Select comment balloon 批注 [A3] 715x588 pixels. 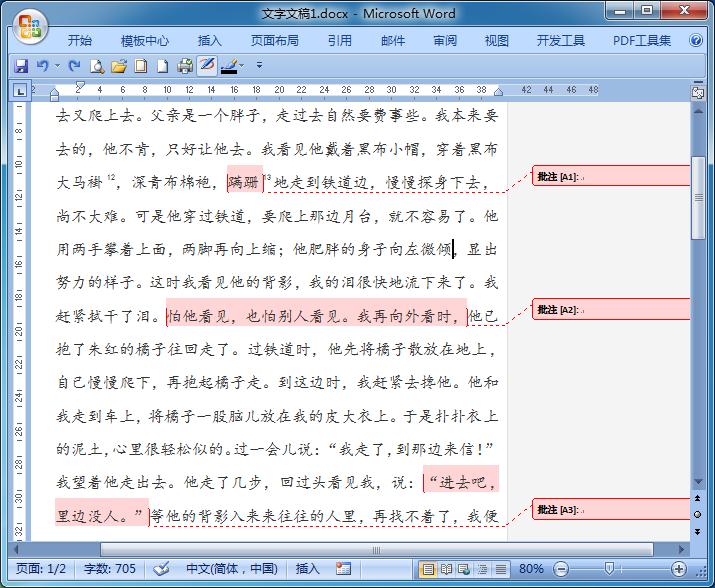click(x=611, y=510)
